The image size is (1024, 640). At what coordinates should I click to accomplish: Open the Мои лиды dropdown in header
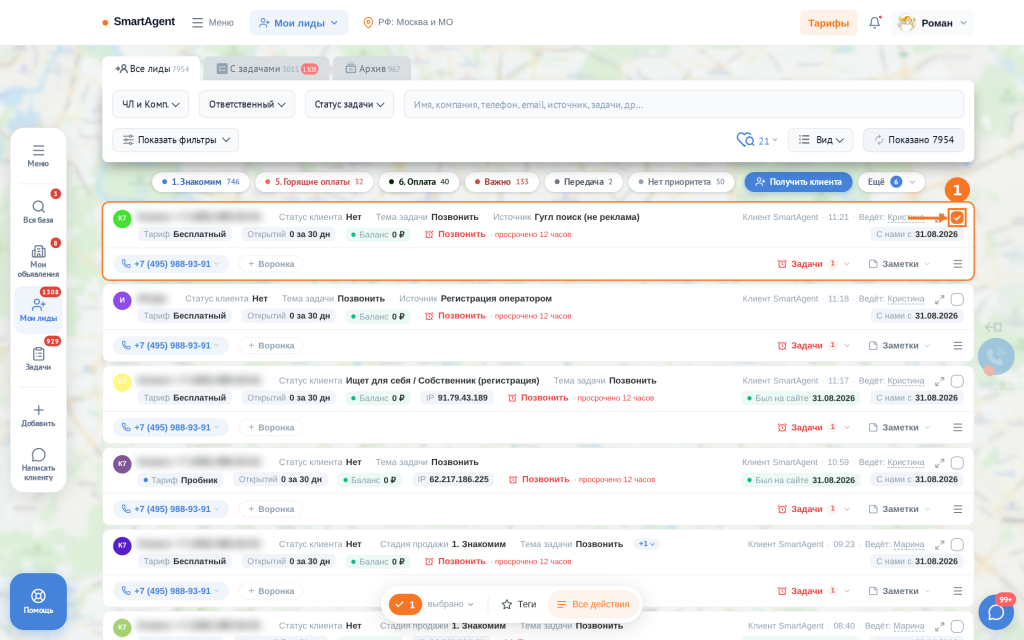(x=298, y=23)
